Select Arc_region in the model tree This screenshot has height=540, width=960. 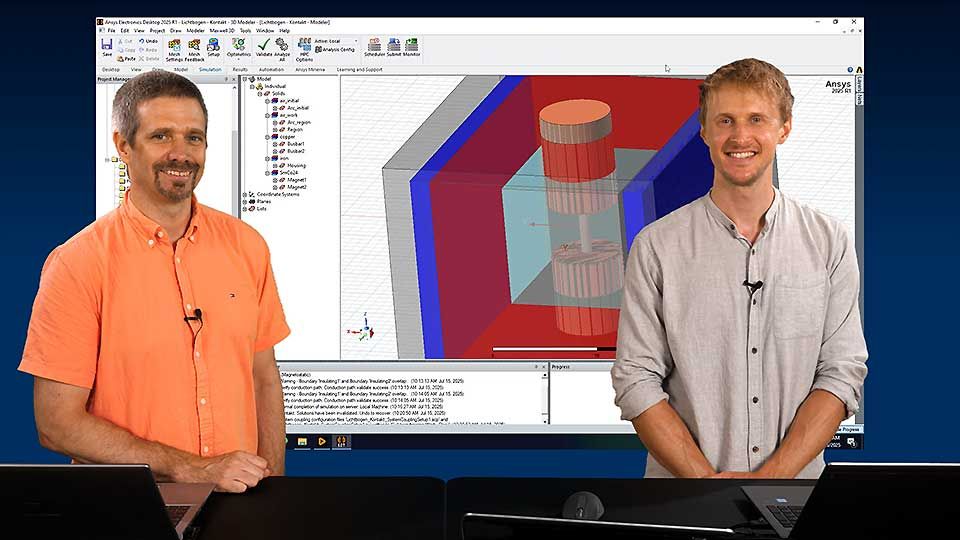point(299,122)
